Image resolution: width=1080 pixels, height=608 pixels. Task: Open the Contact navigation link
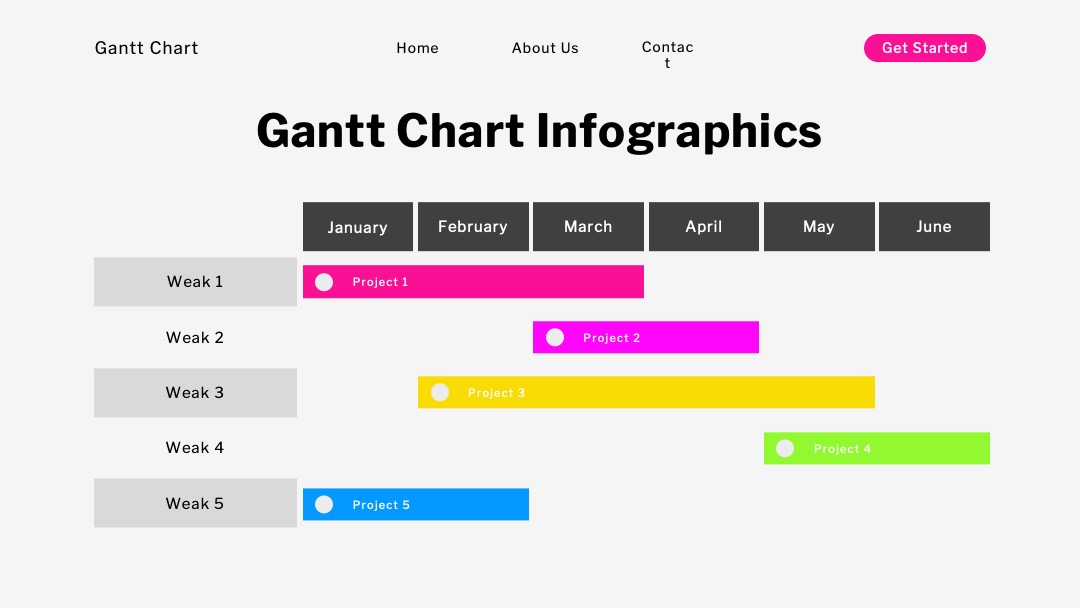coord(667,54)
